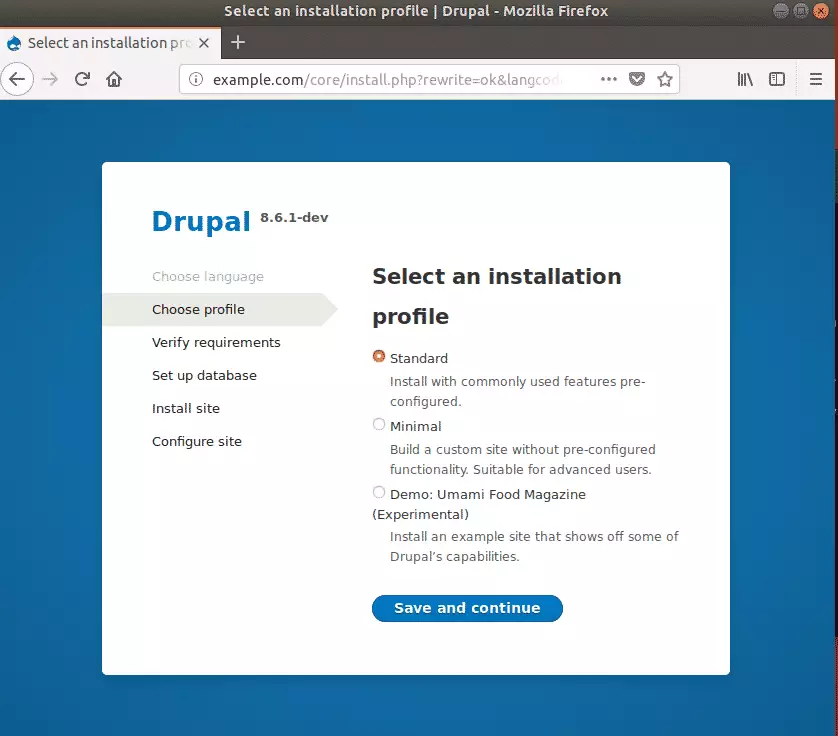Open the Firefox hamburger menu
This screenshot has height=736, width=838.
[x=816, y=80]
